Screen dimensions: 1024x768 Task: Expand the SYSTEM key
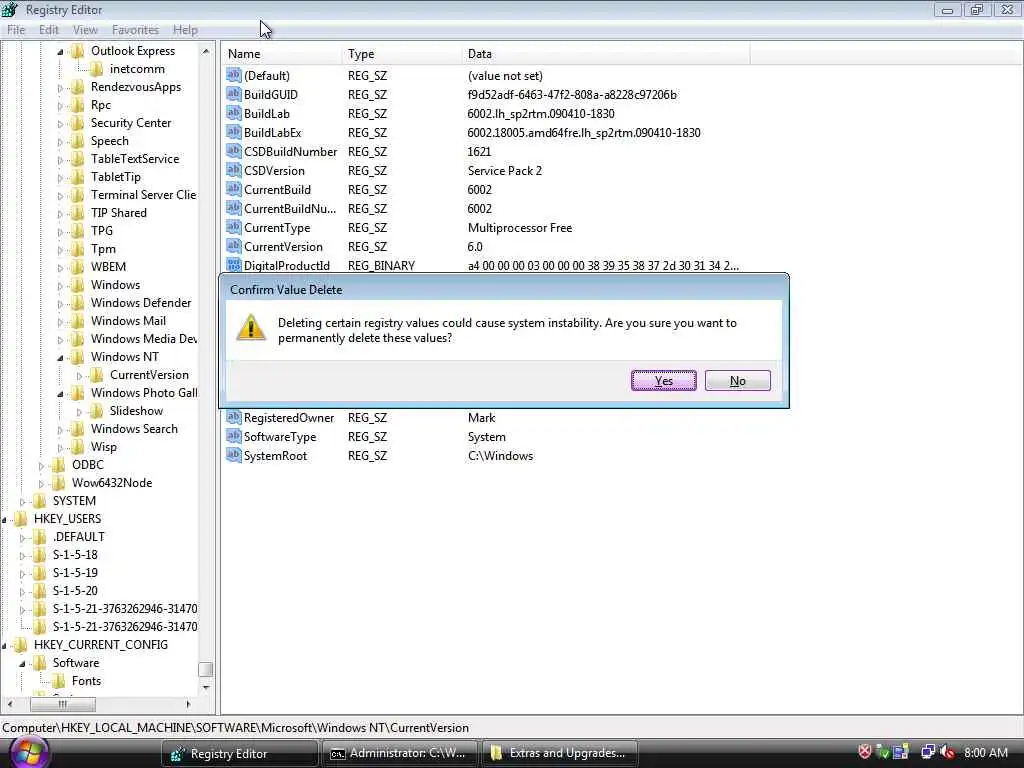(22, 502)
